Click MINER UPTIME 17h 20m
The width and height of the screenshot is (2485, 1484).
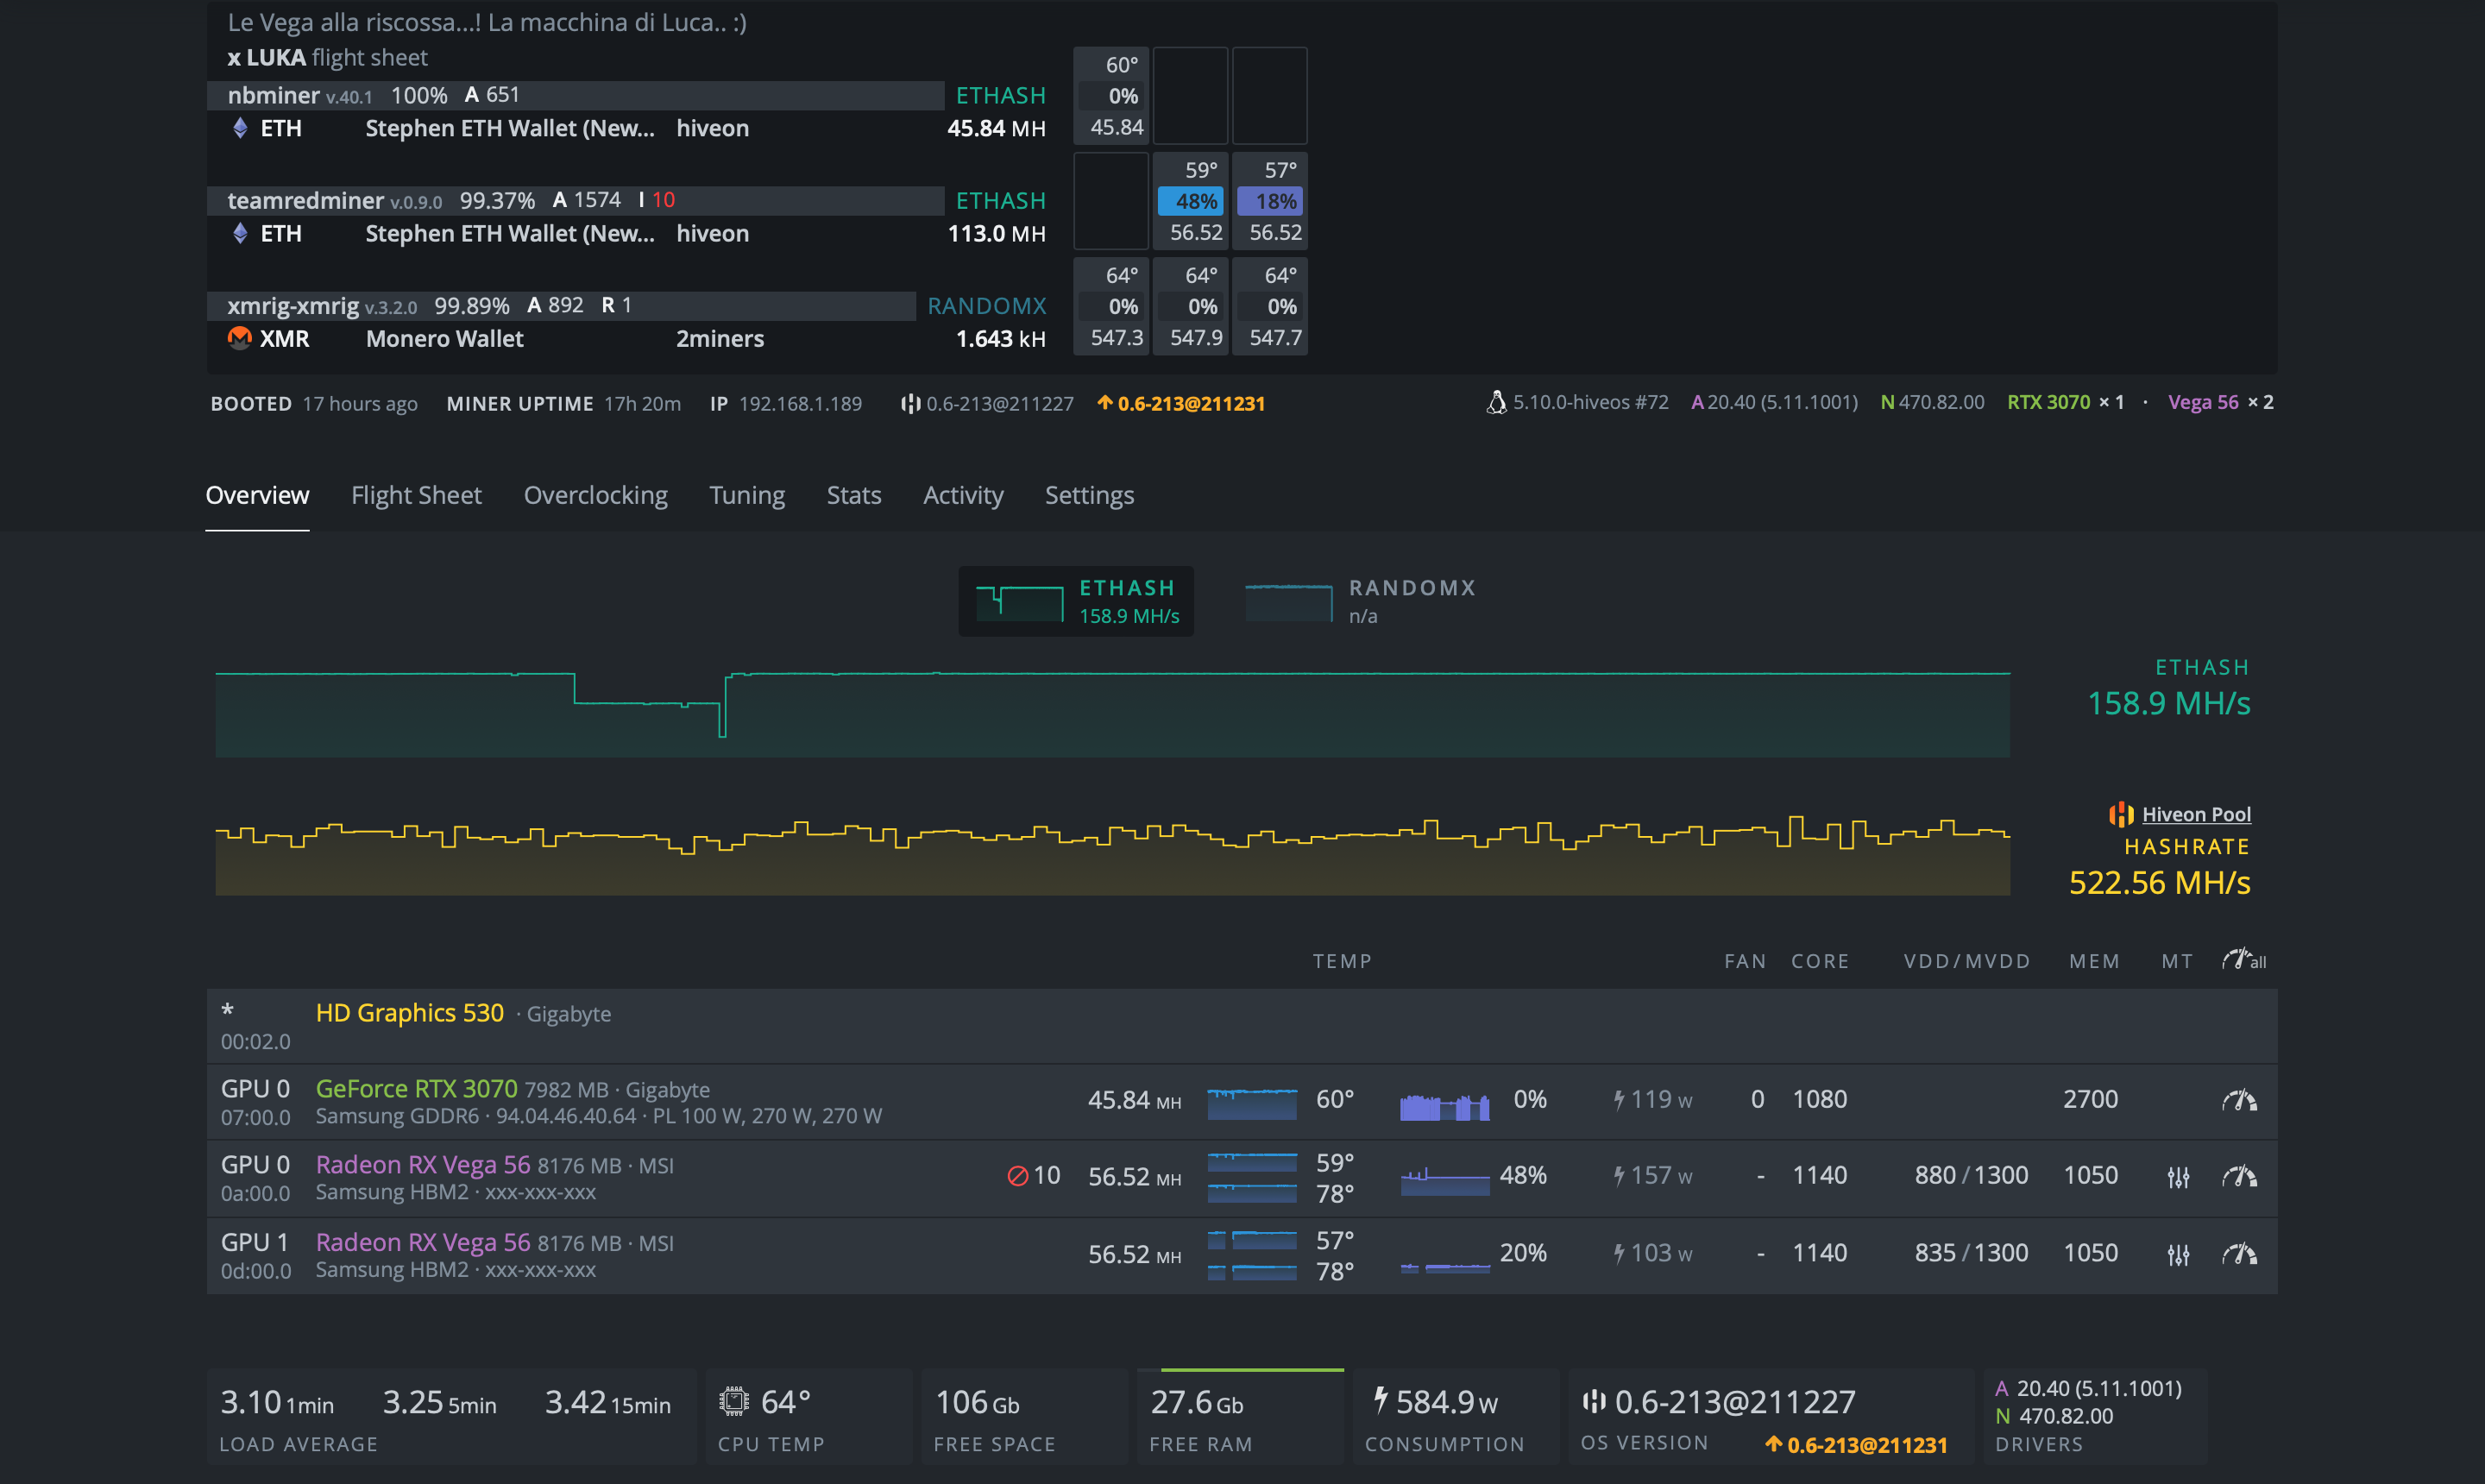point(563,403)
